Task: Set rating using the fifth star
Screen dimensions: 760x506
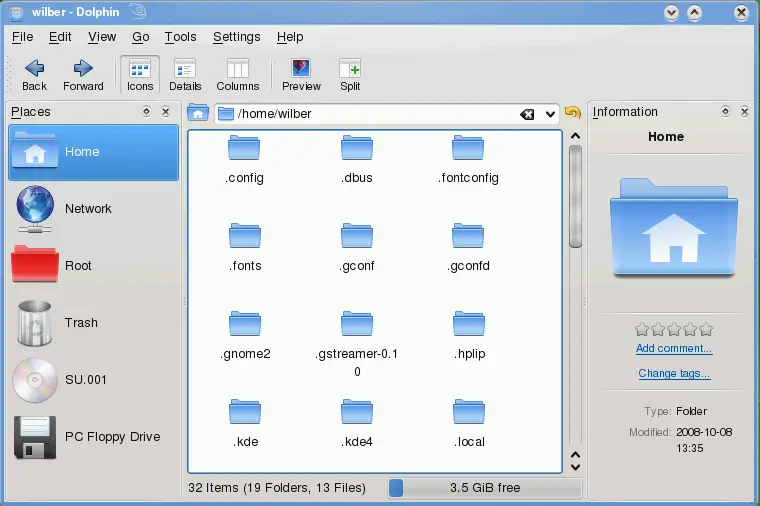Action: coord(706,329)
